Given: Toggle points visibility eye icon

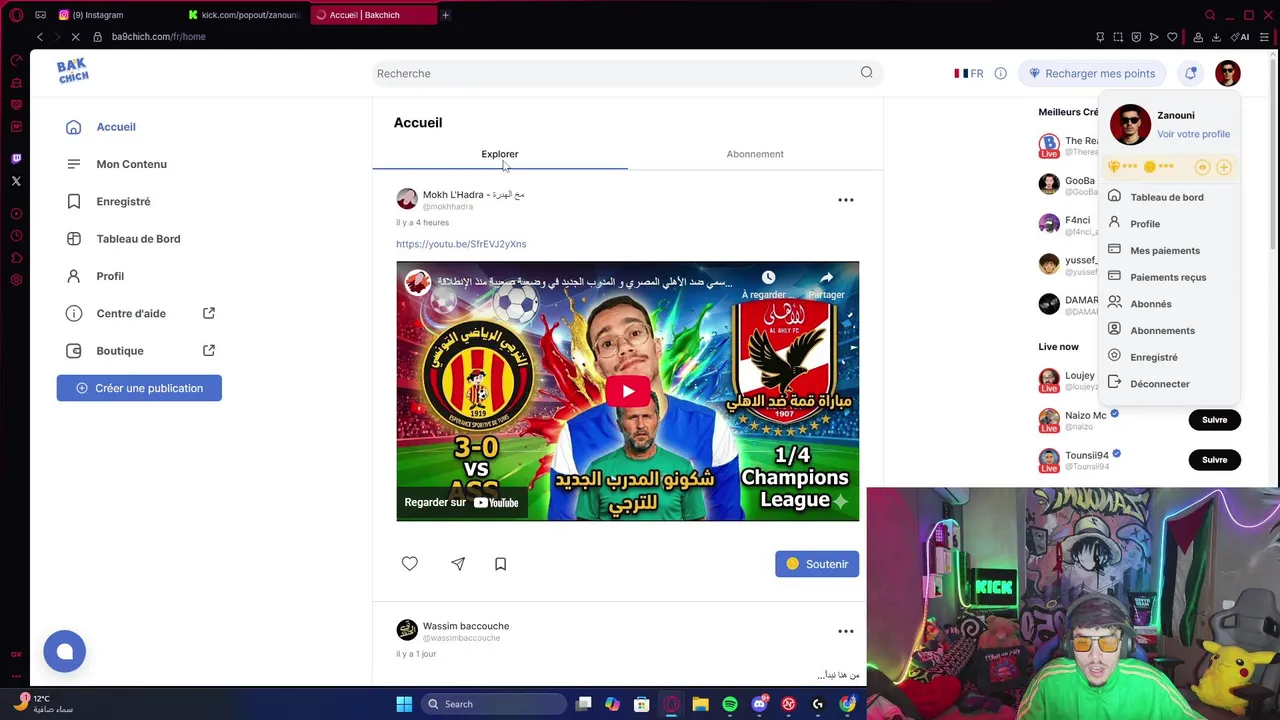Looking at the screenshot, I should [x=1202, y=167].
